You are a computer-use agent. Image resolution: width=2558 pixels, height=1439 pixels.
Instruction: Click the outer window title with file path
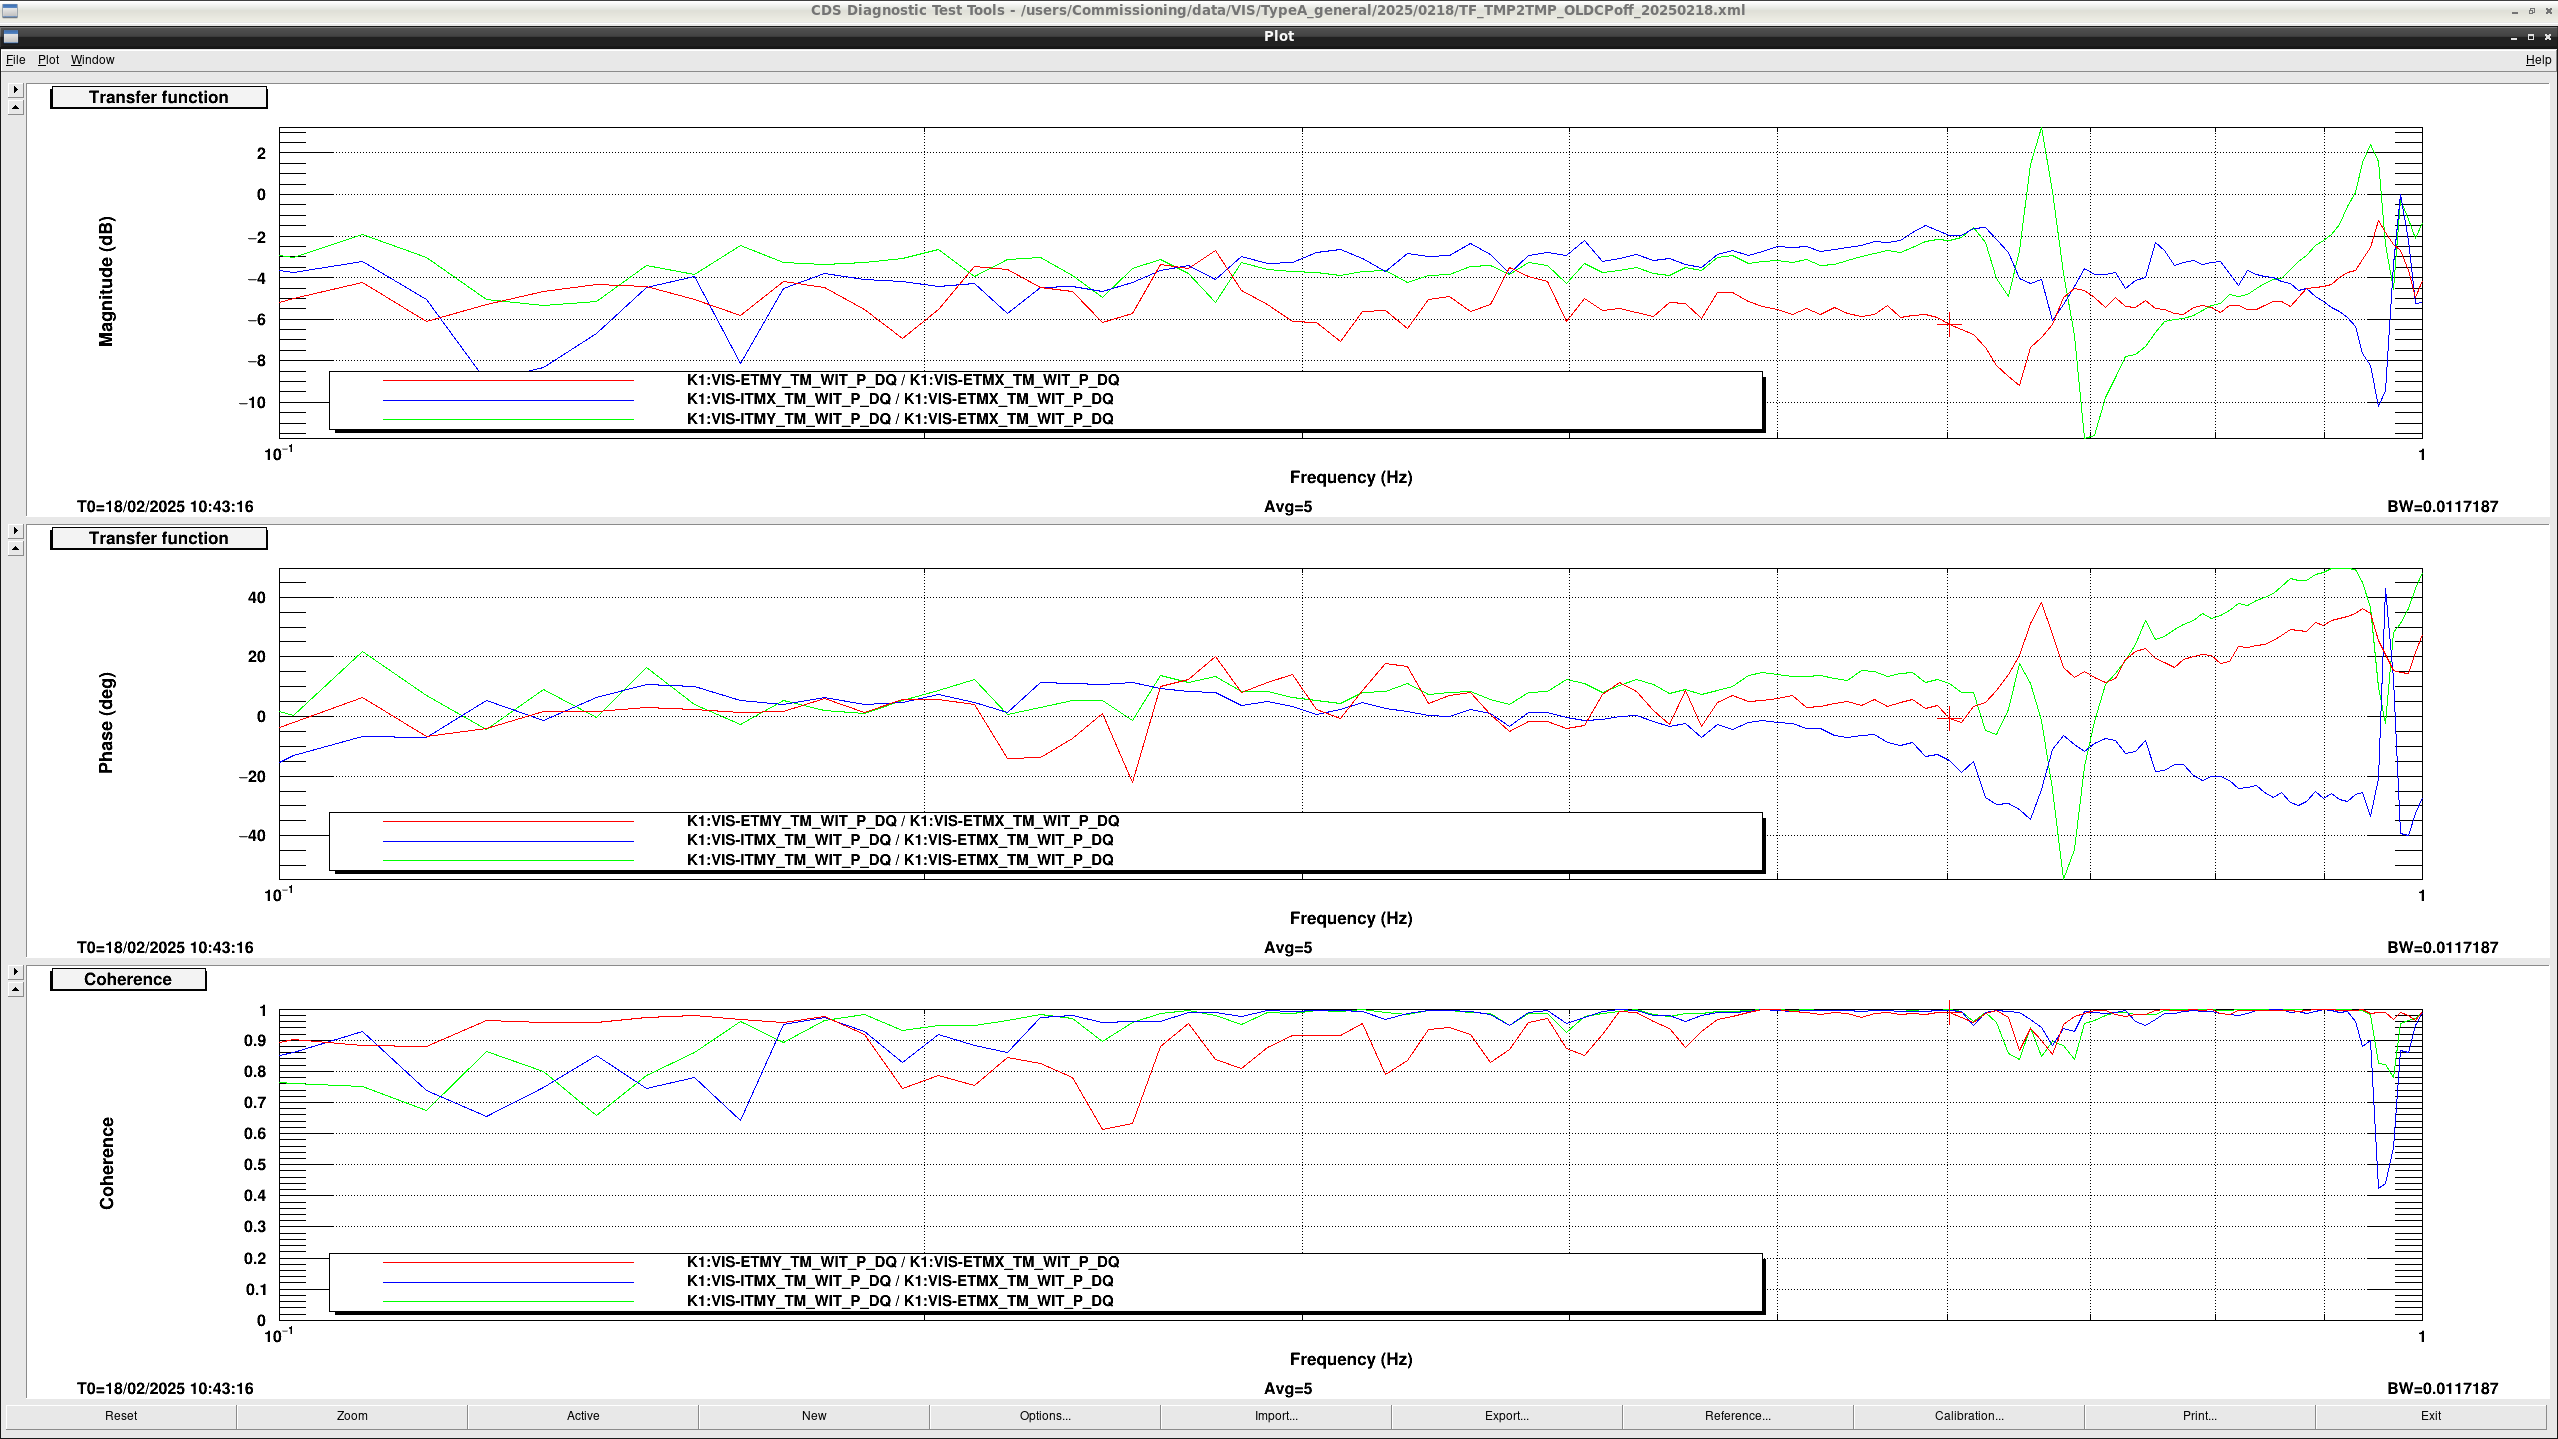coord(1278,10)
